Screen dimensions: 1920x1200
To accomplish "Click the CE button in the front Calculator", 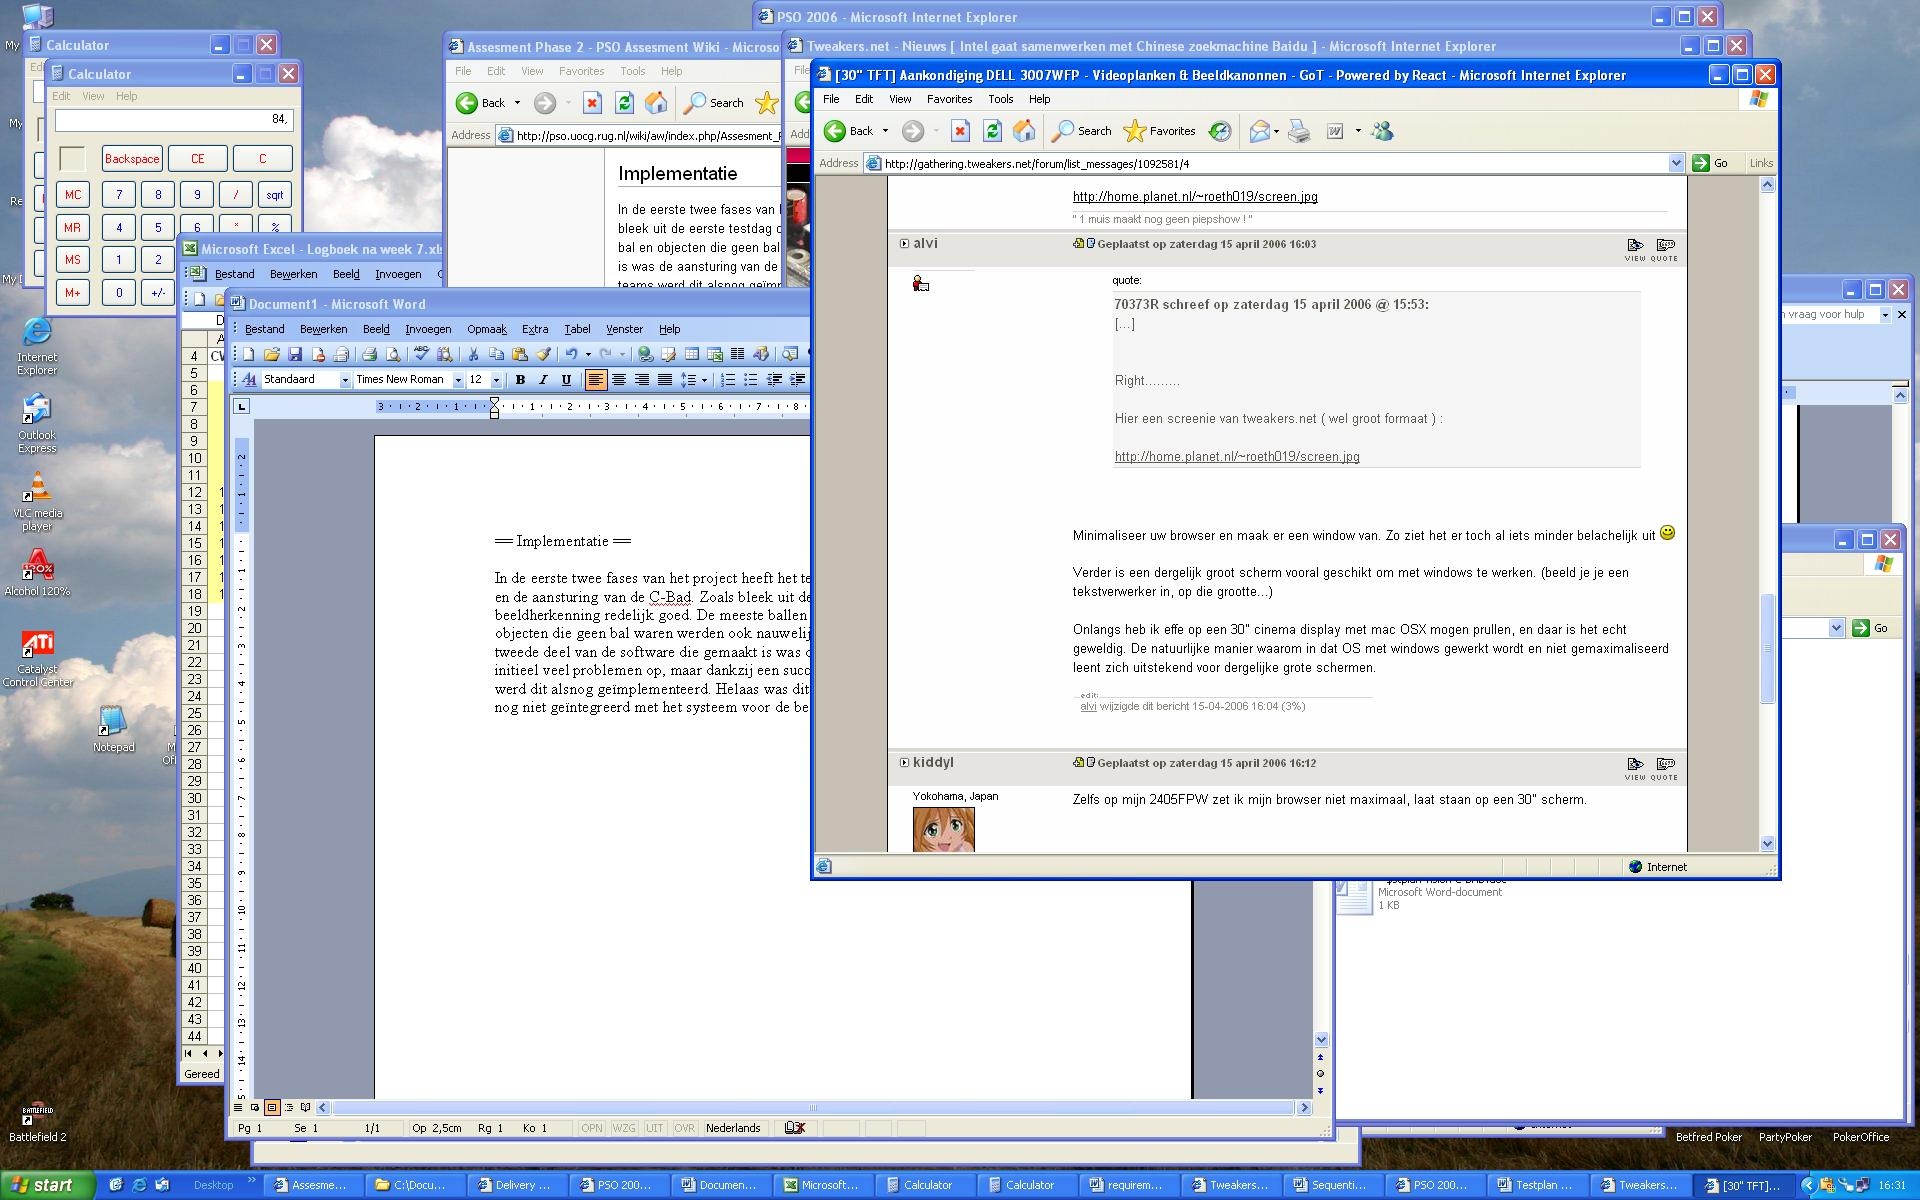I will [x=197, y=159].
